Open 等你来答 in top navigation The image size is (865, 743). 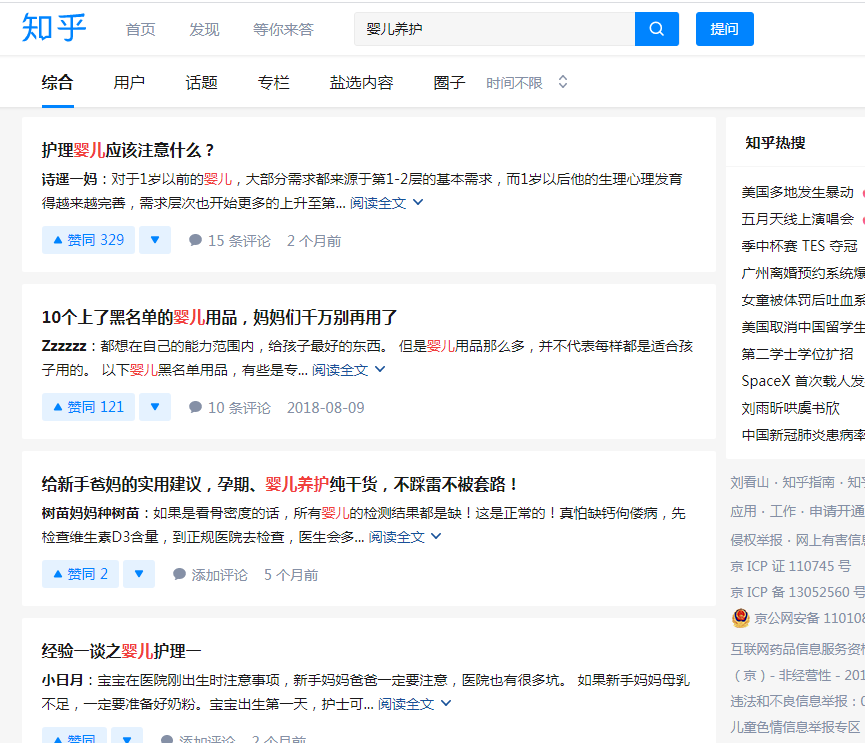click(x=283, y=29)
